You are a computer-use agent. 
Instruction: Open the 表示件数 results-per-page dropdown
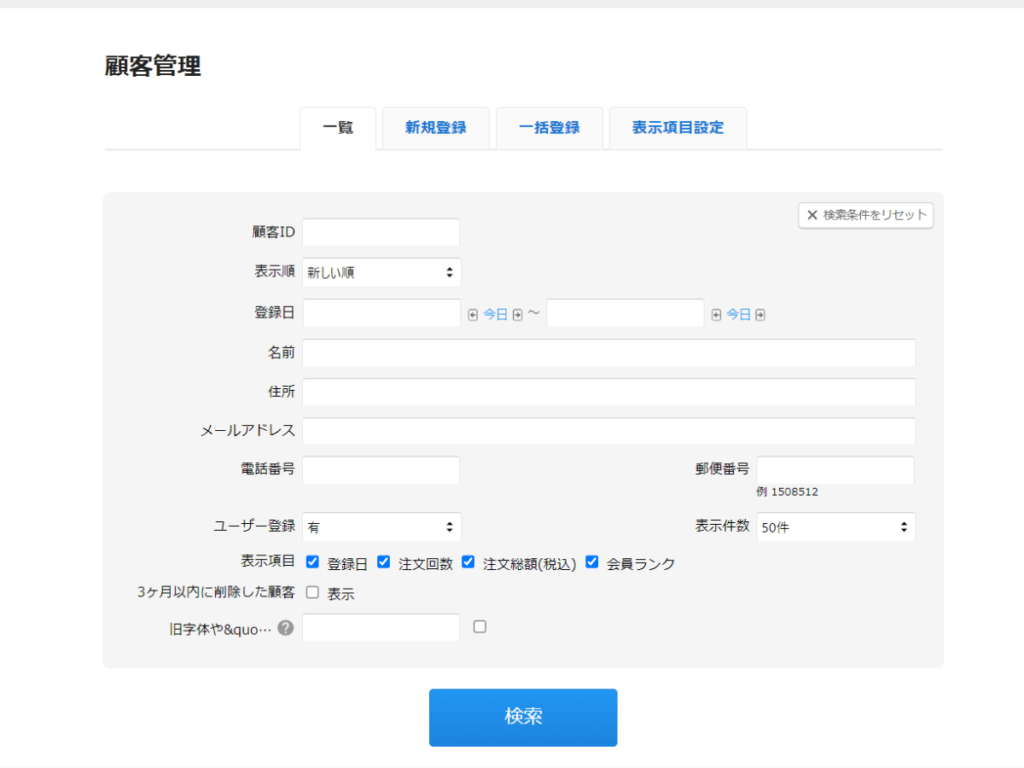pos(836,526)
